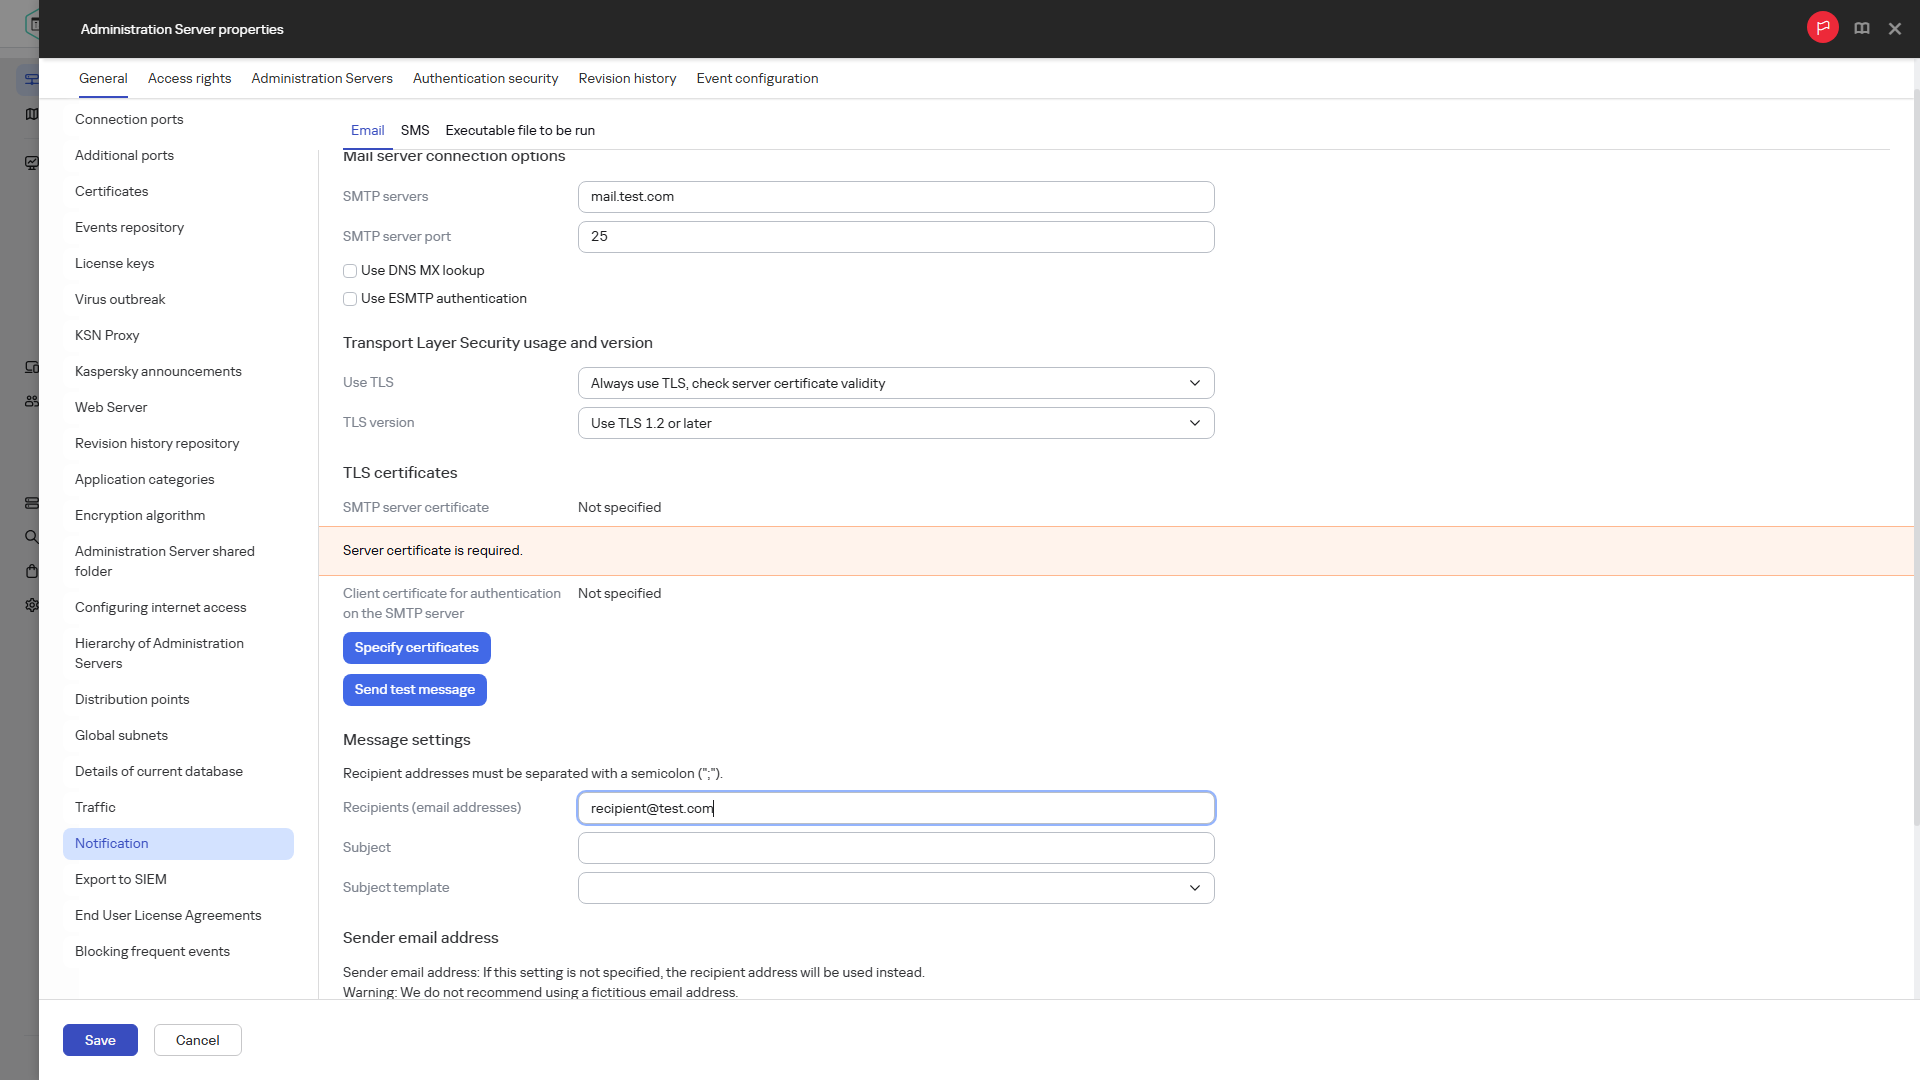Open the users group sidebar icon
Image resolution: width=1920 pixels, height=1080 pixels.
tap(32, 401)
